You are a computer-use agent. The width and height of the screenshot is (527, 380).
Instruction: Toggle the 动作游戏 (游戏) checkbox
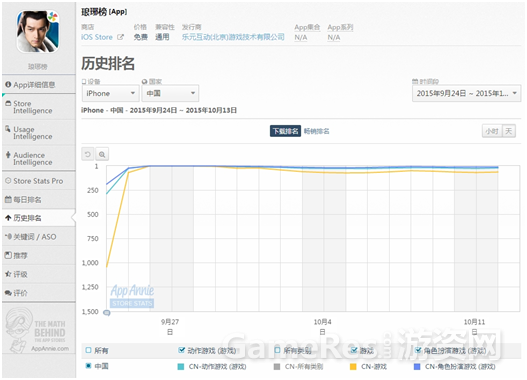(x=181, y=350)
